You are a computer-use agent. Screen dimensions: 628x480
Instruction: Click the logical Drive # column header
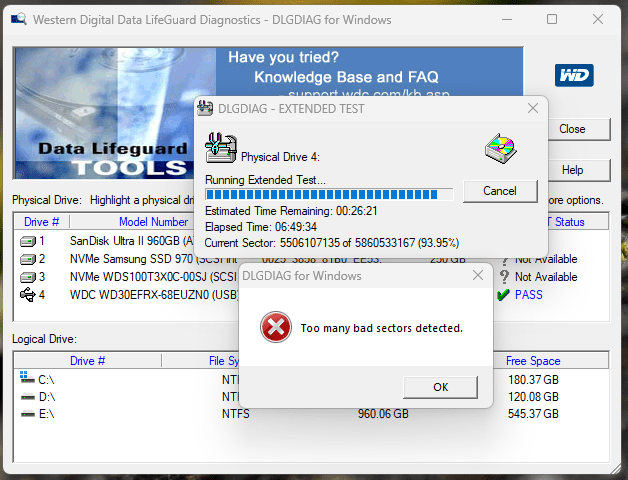87,361
